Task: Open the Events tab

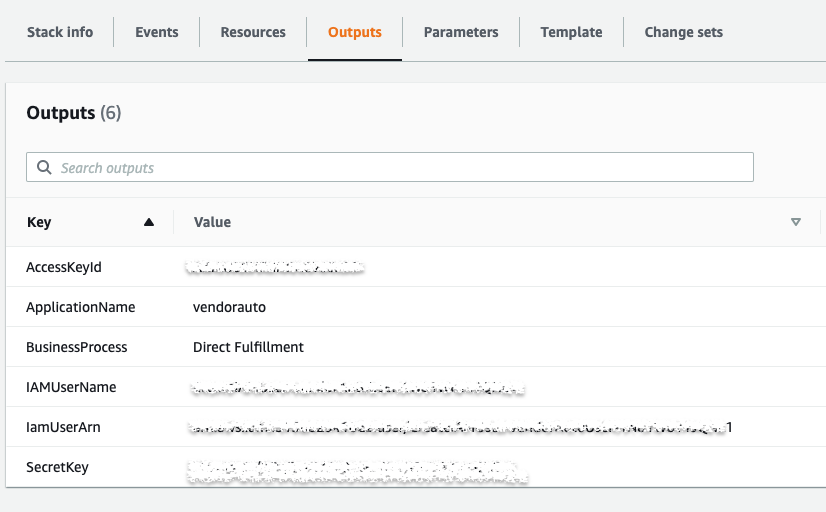Action: click(x=157, y=32)
